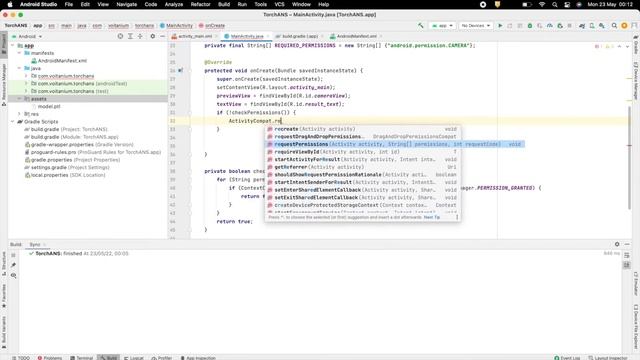Click the Search Everywhere magnifier icon
This screenshot has height=360, width=640.
click(x=614, y=25)
